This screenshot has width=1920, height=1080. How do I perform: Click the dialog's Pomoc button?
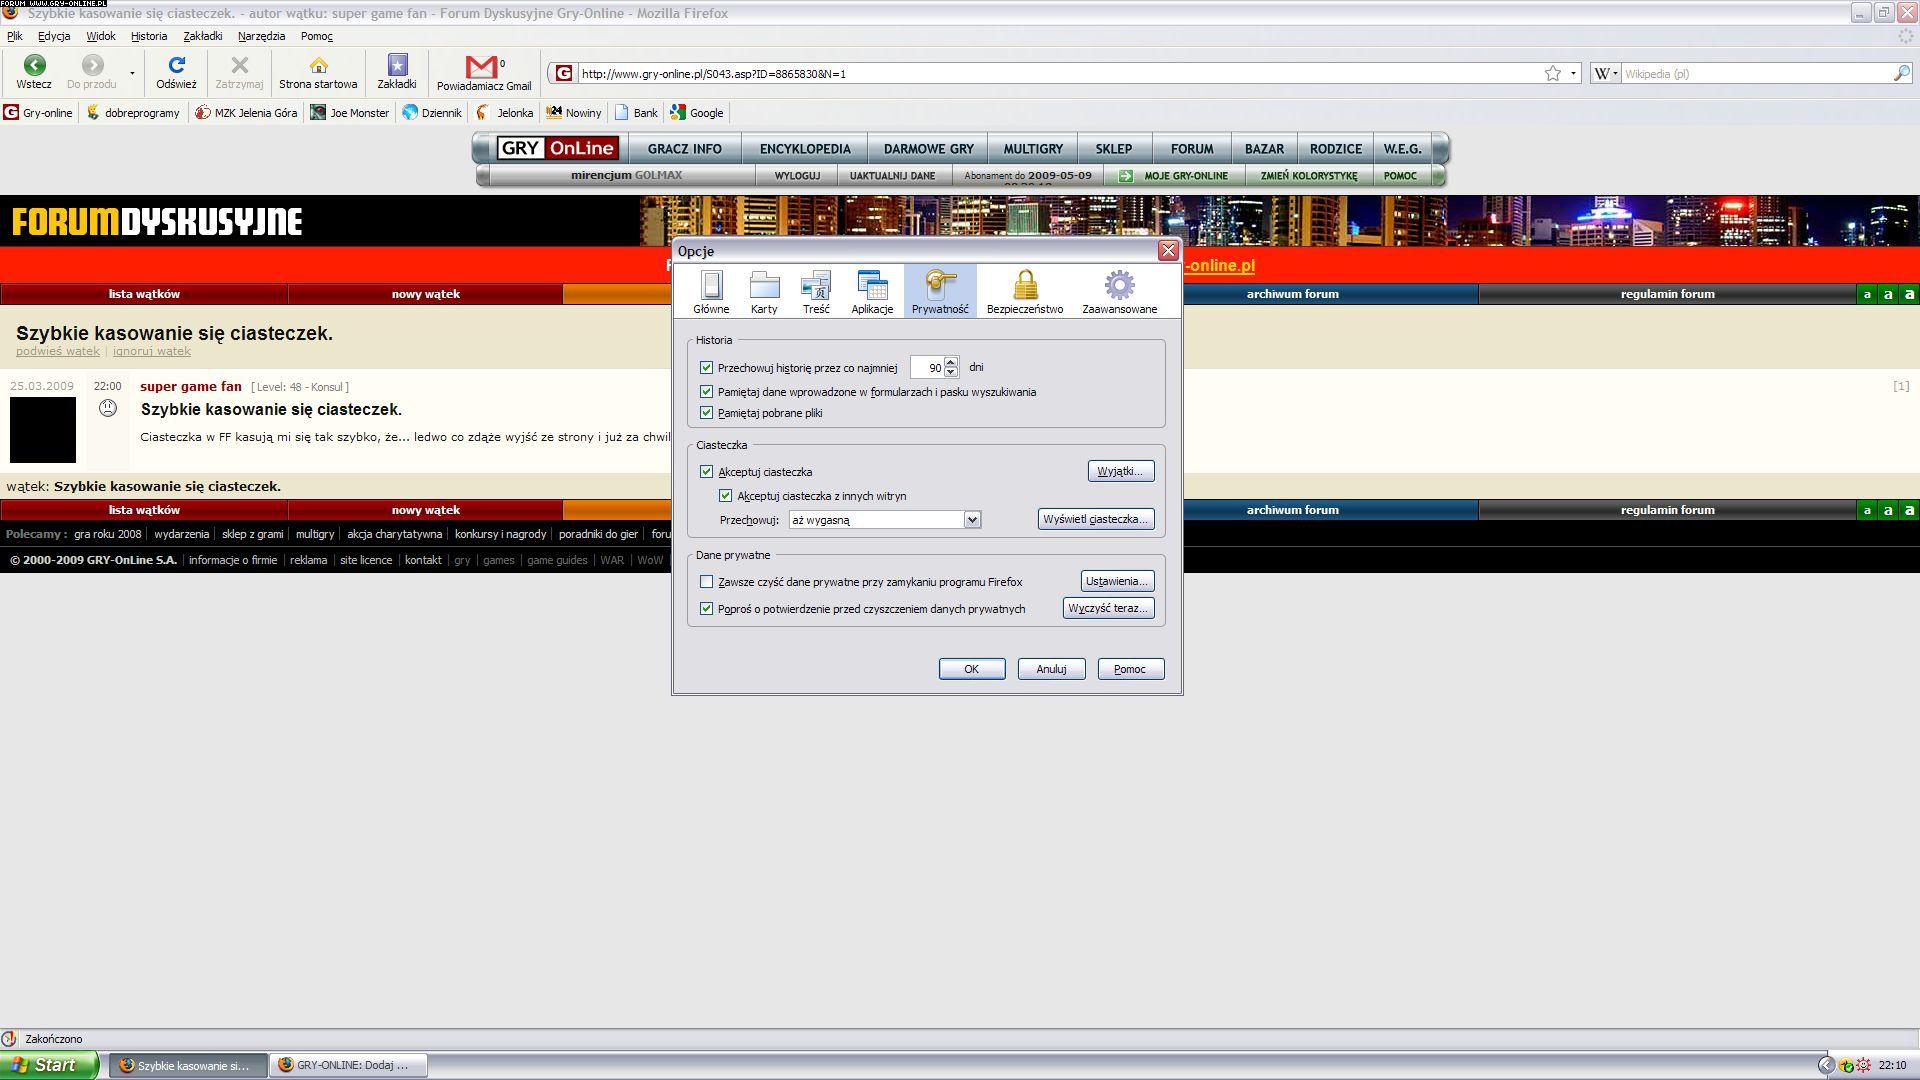(1130, 669)
